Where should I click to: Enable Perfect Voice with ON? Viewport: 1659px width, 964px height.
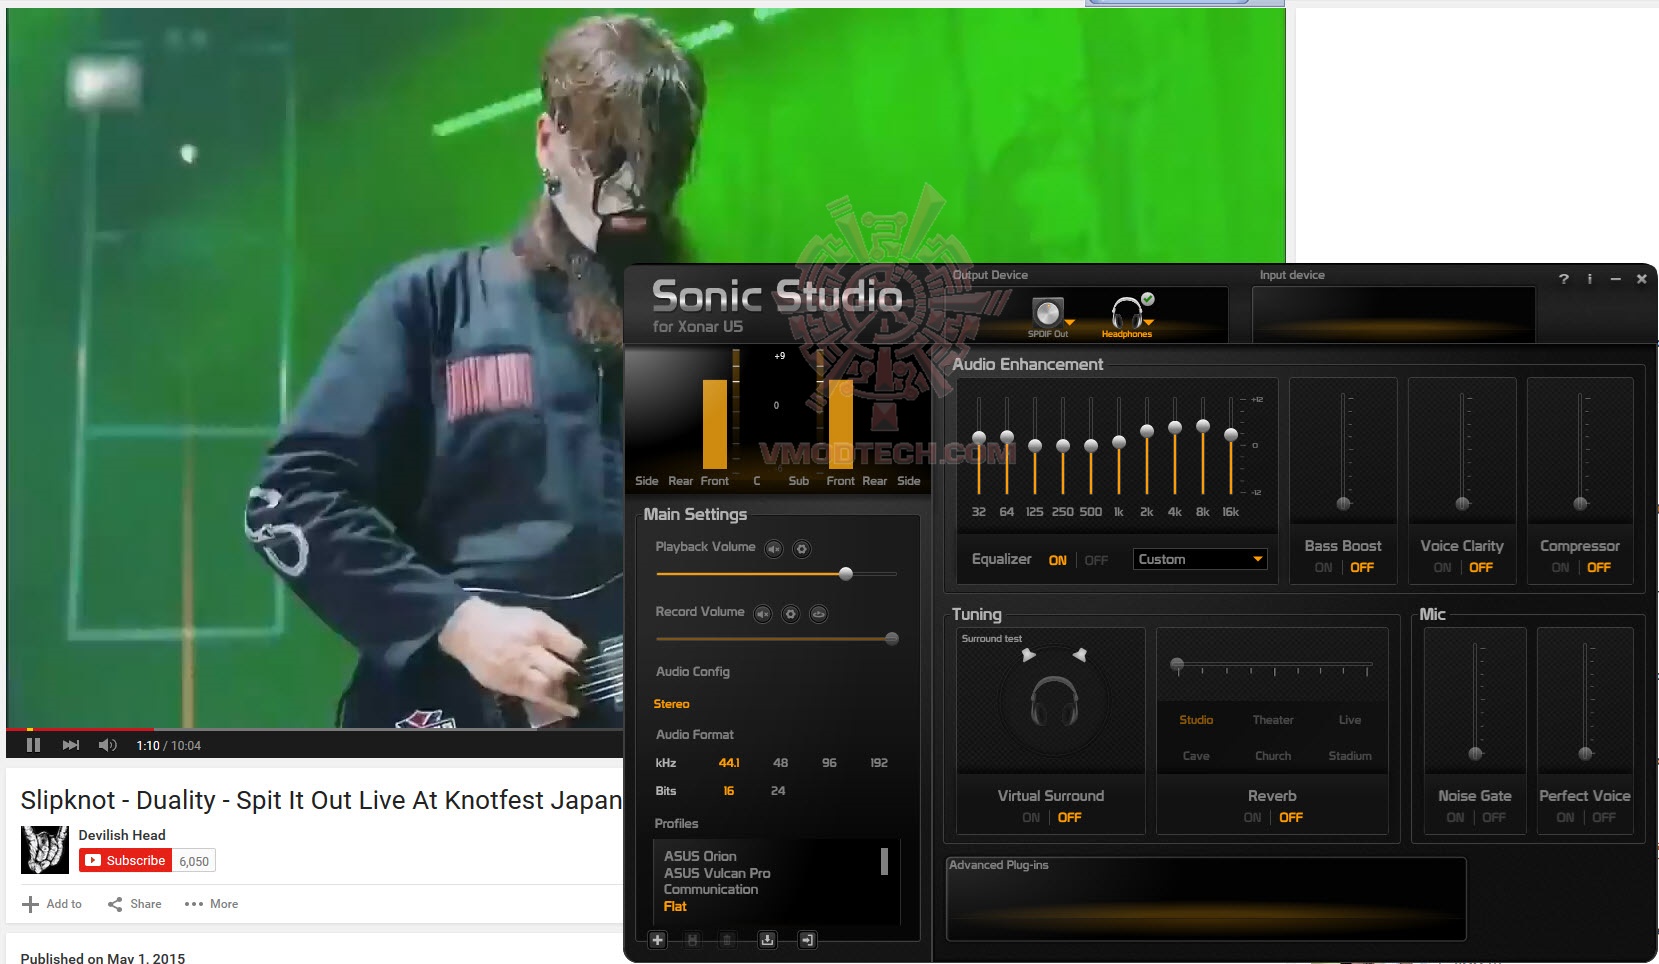click(x=1565, y=818)
